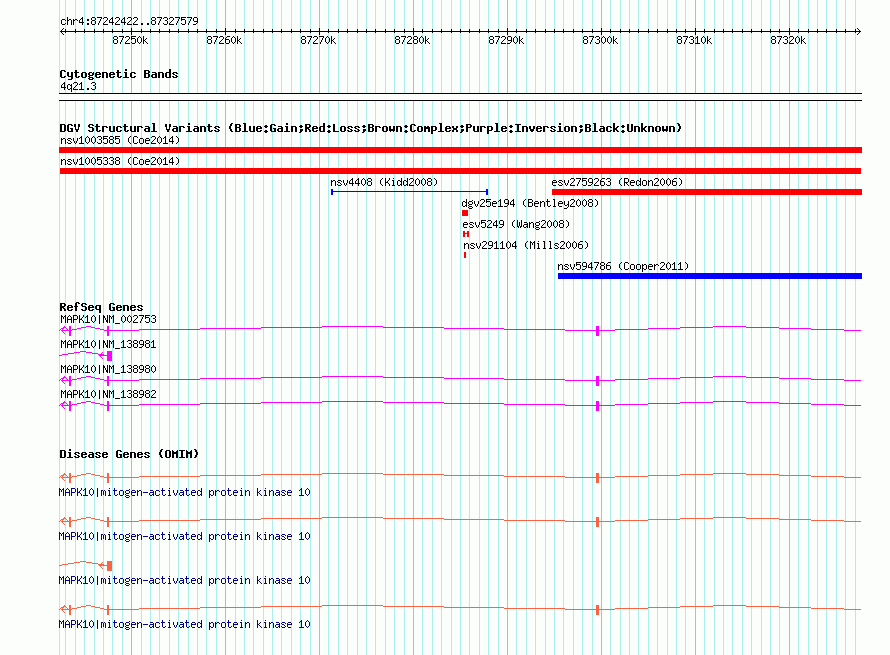
Task: Click the MAPK10|NM_138980 transcript label
Action: (x=108, y=370)
